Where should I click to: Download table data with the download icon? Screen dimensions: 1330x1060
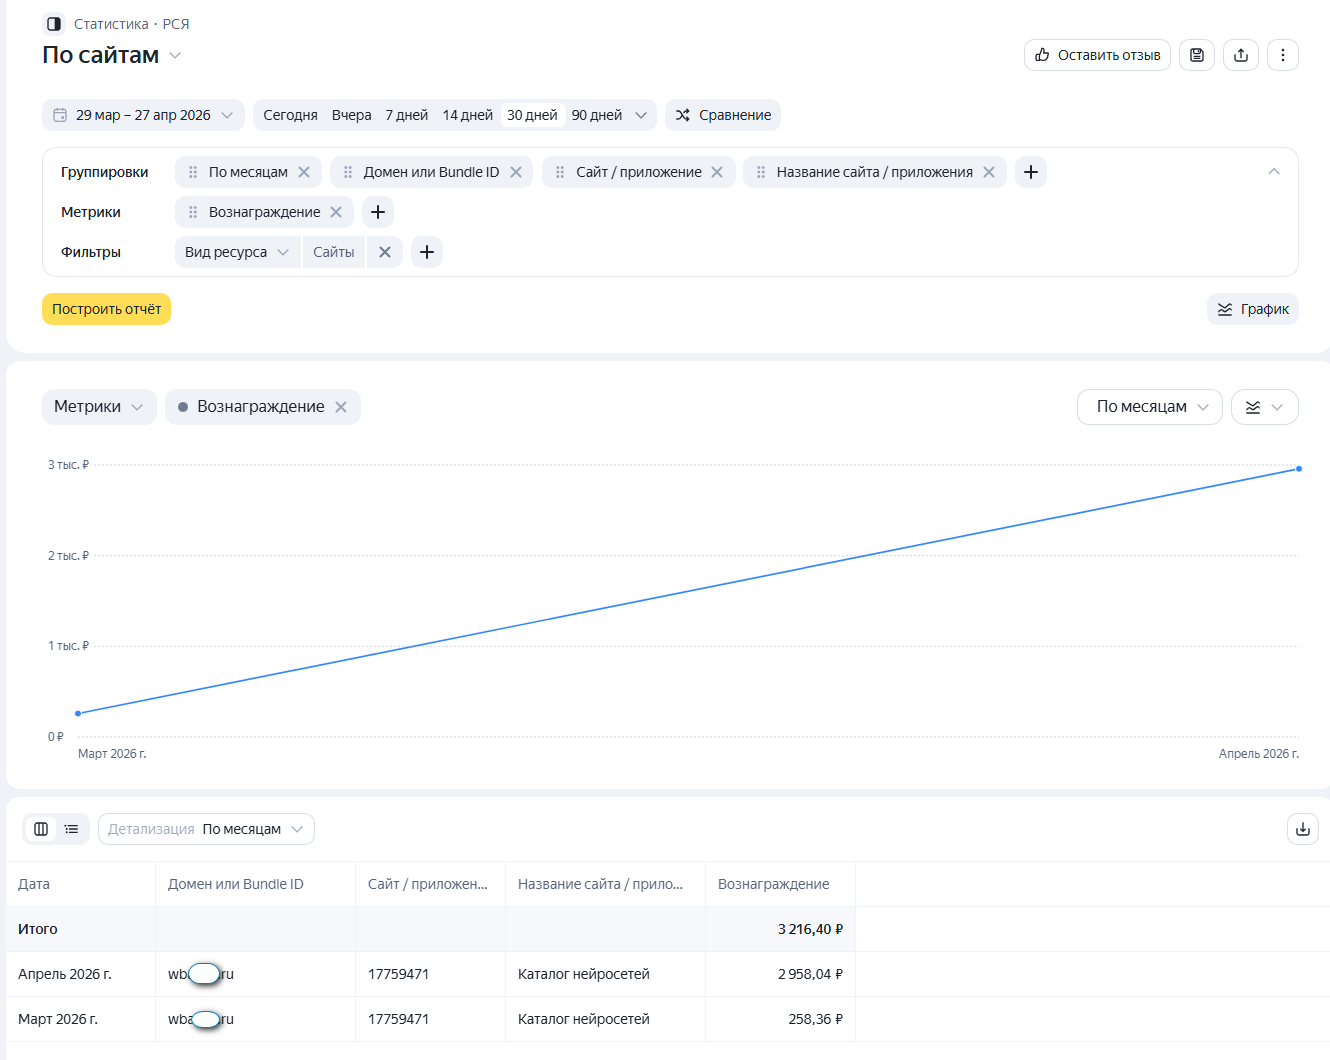[x=1302, y=829]
